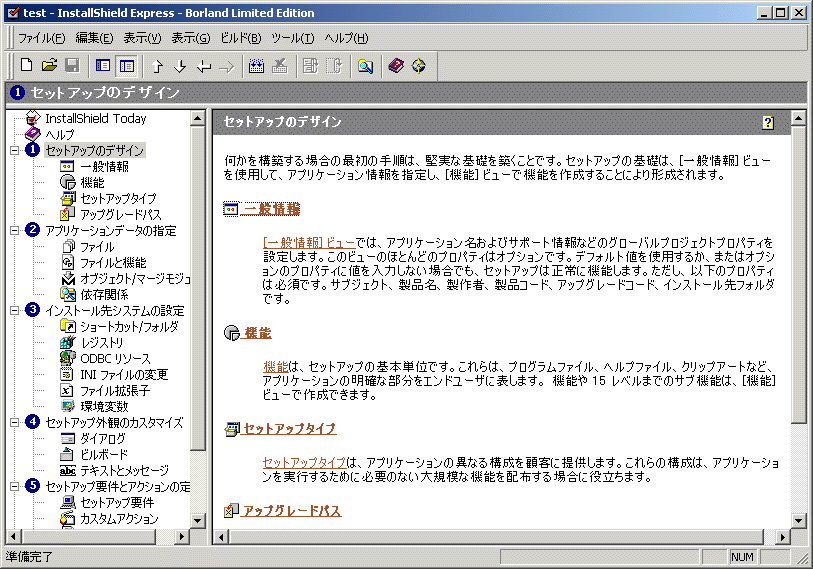
Task: Open the 機能 heading link in content
Action: coord(258,332)
